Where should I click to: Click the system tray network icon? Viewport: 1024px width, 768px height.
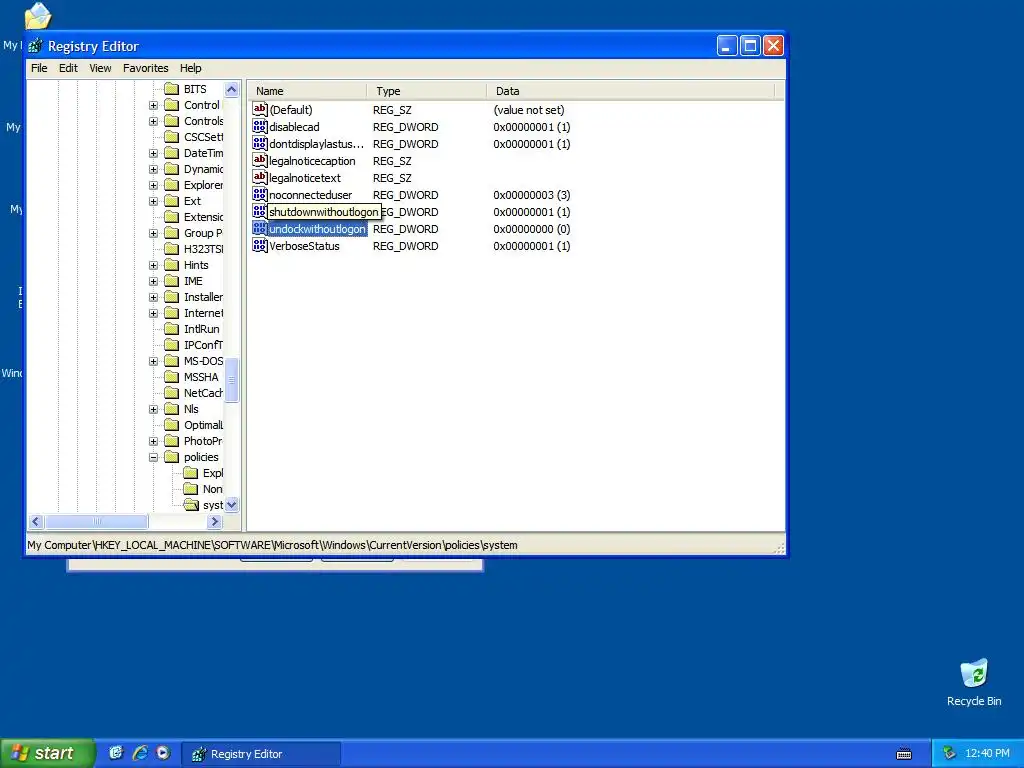pos(949,753)
